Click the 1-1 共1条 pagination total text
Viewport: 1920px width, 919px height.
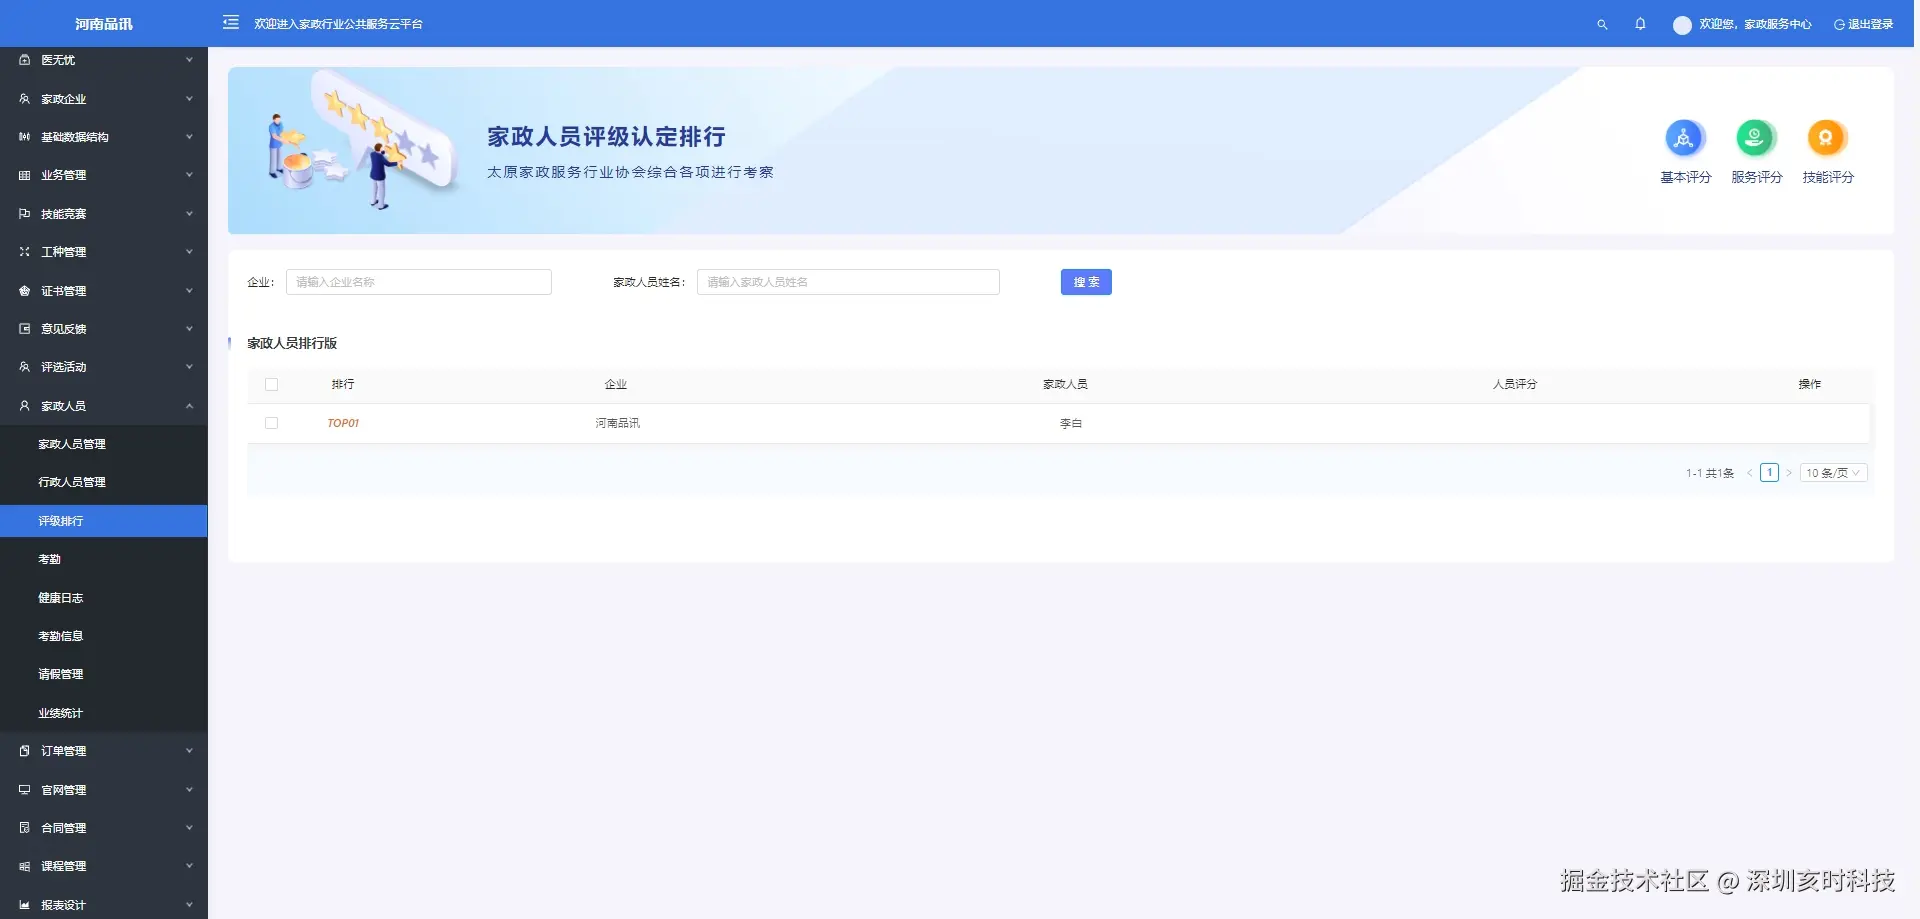[x=1710, y=473]
